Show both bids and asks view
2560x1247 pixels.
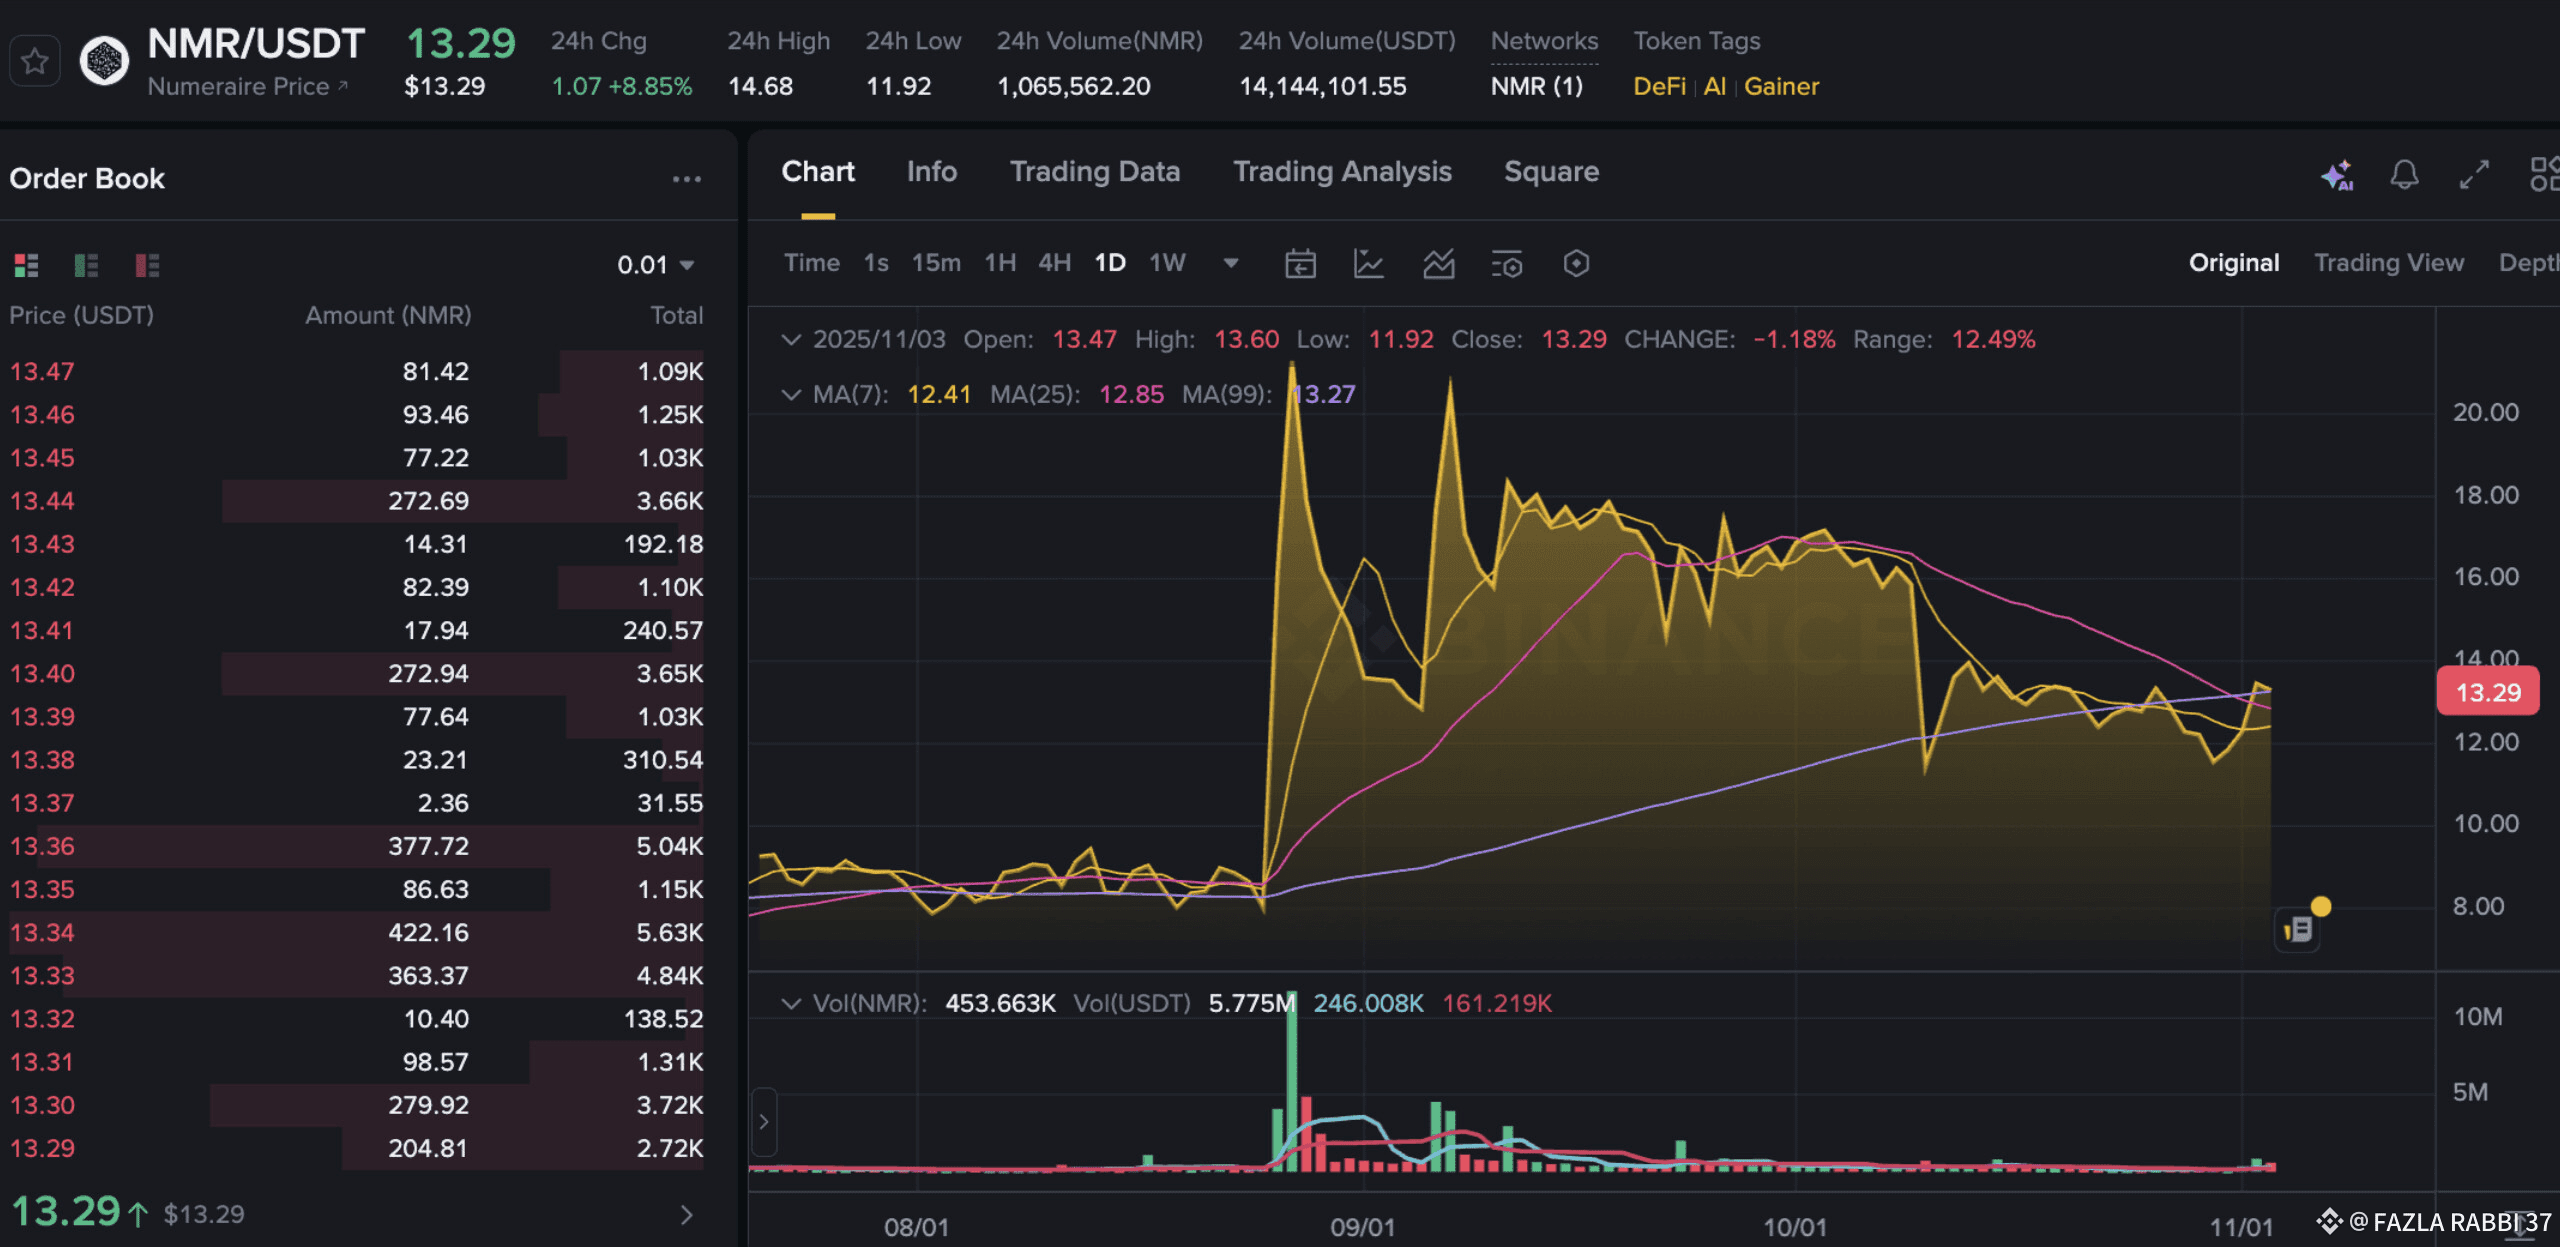coord(26,265)
